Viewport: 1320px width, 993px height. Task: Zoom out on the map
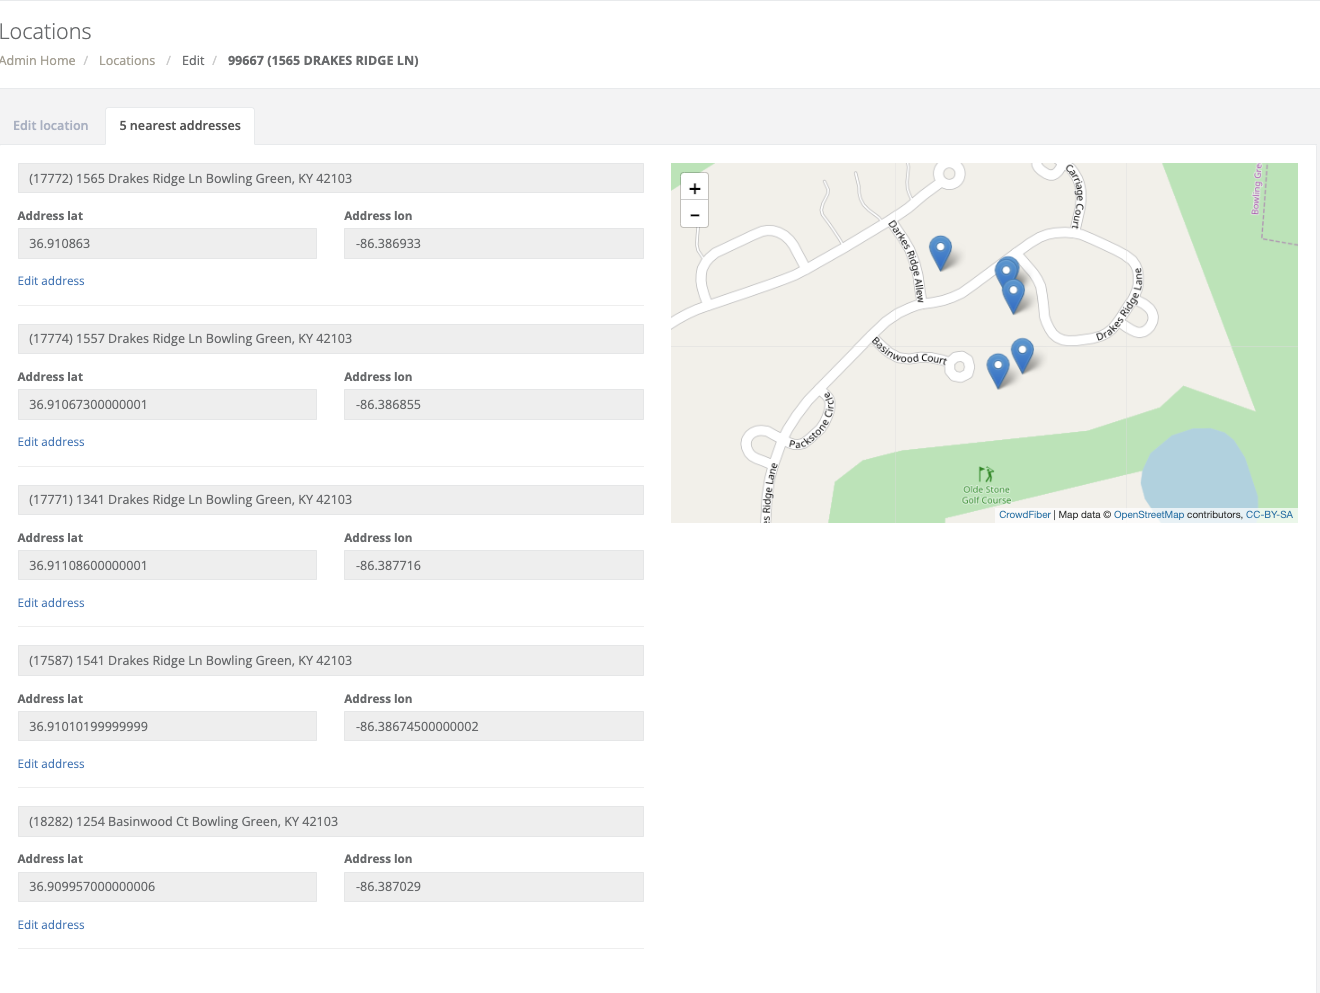[x=694, y=214]
